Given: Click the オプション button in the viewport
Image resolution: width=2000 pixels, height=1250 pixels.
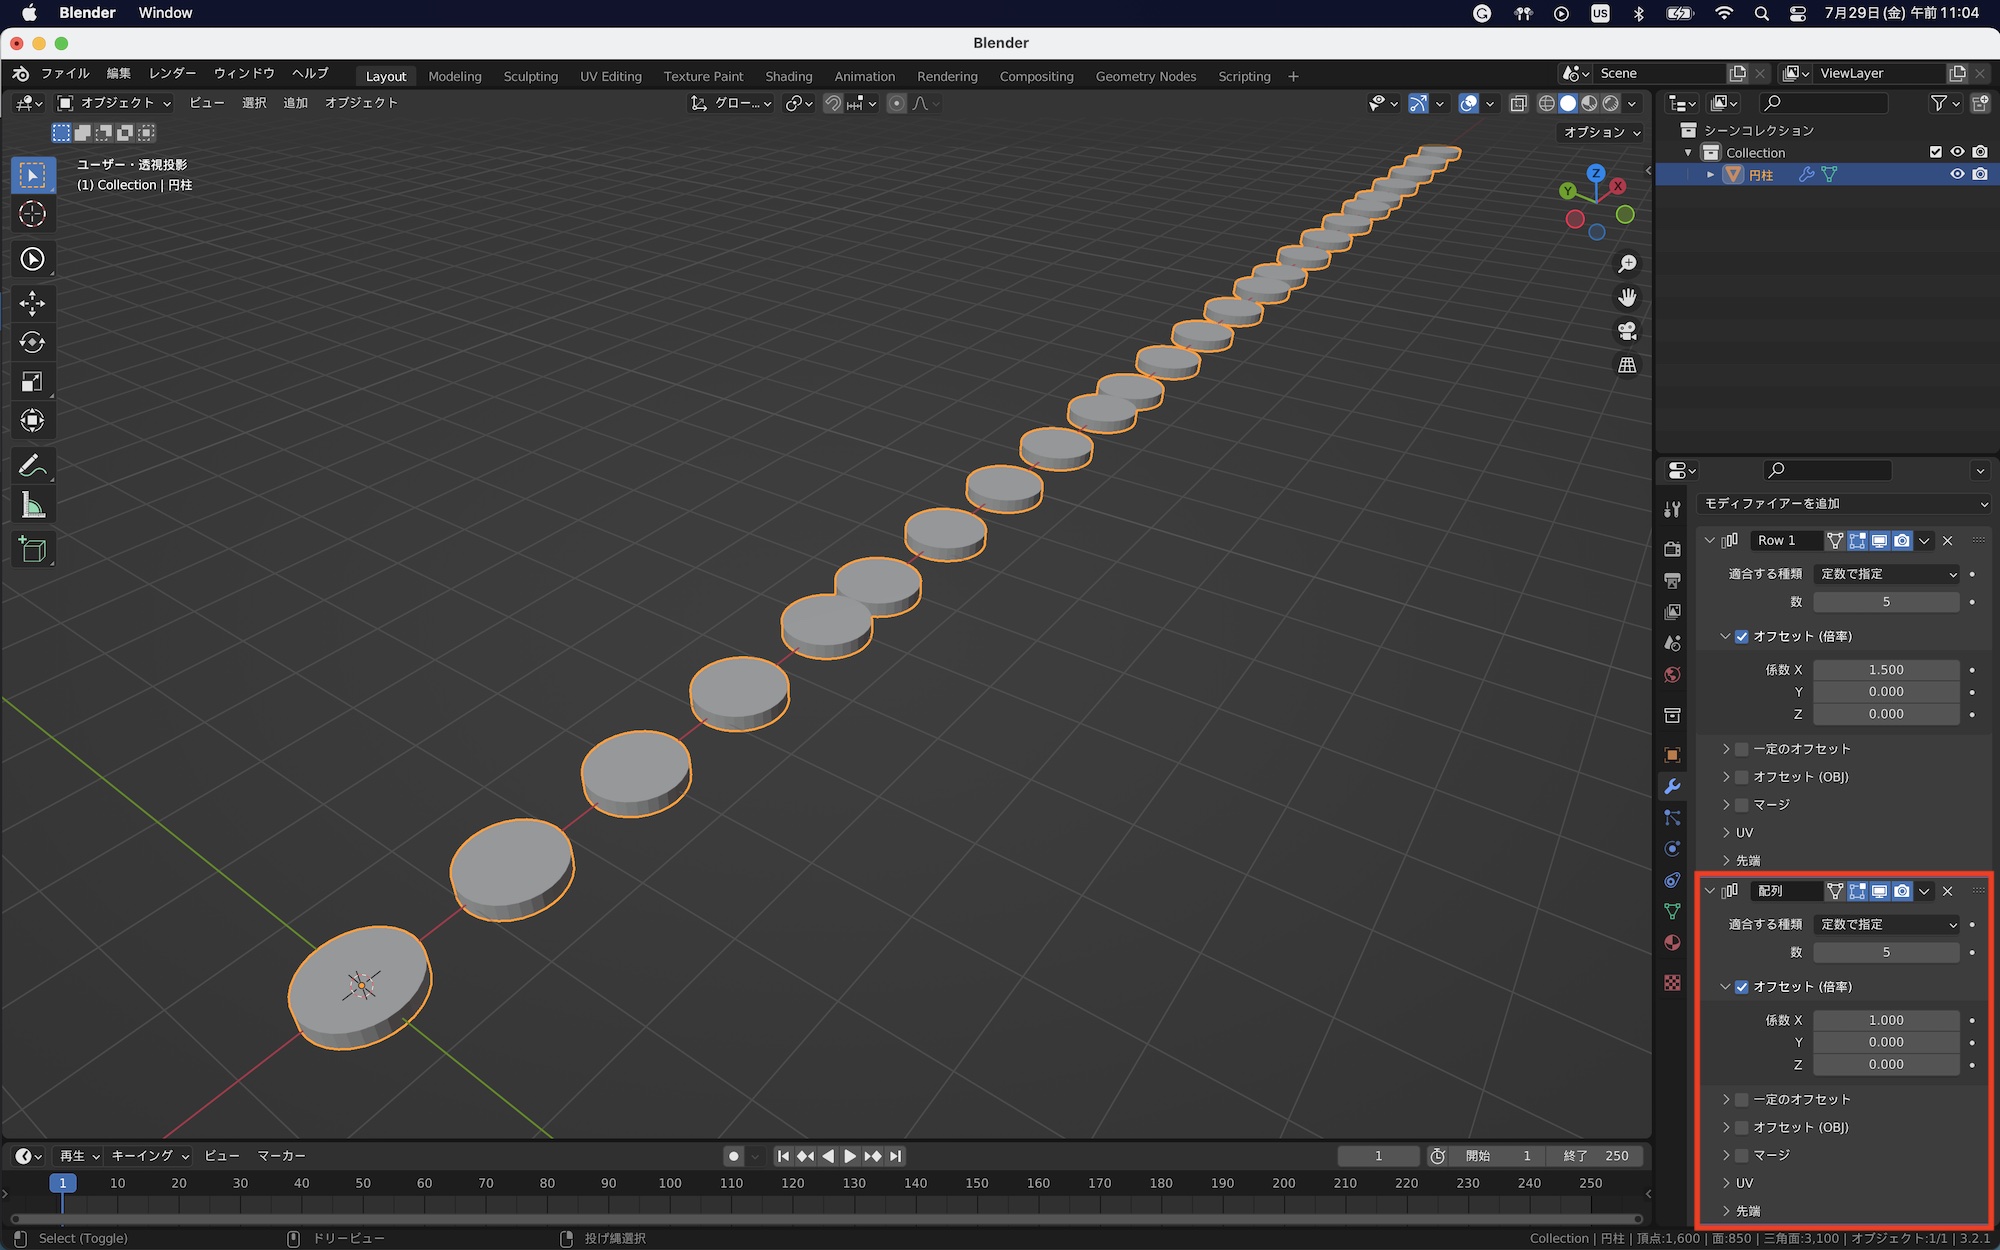Looking at the screenshot, I should pyautogui.click(x=1602, y=132).
